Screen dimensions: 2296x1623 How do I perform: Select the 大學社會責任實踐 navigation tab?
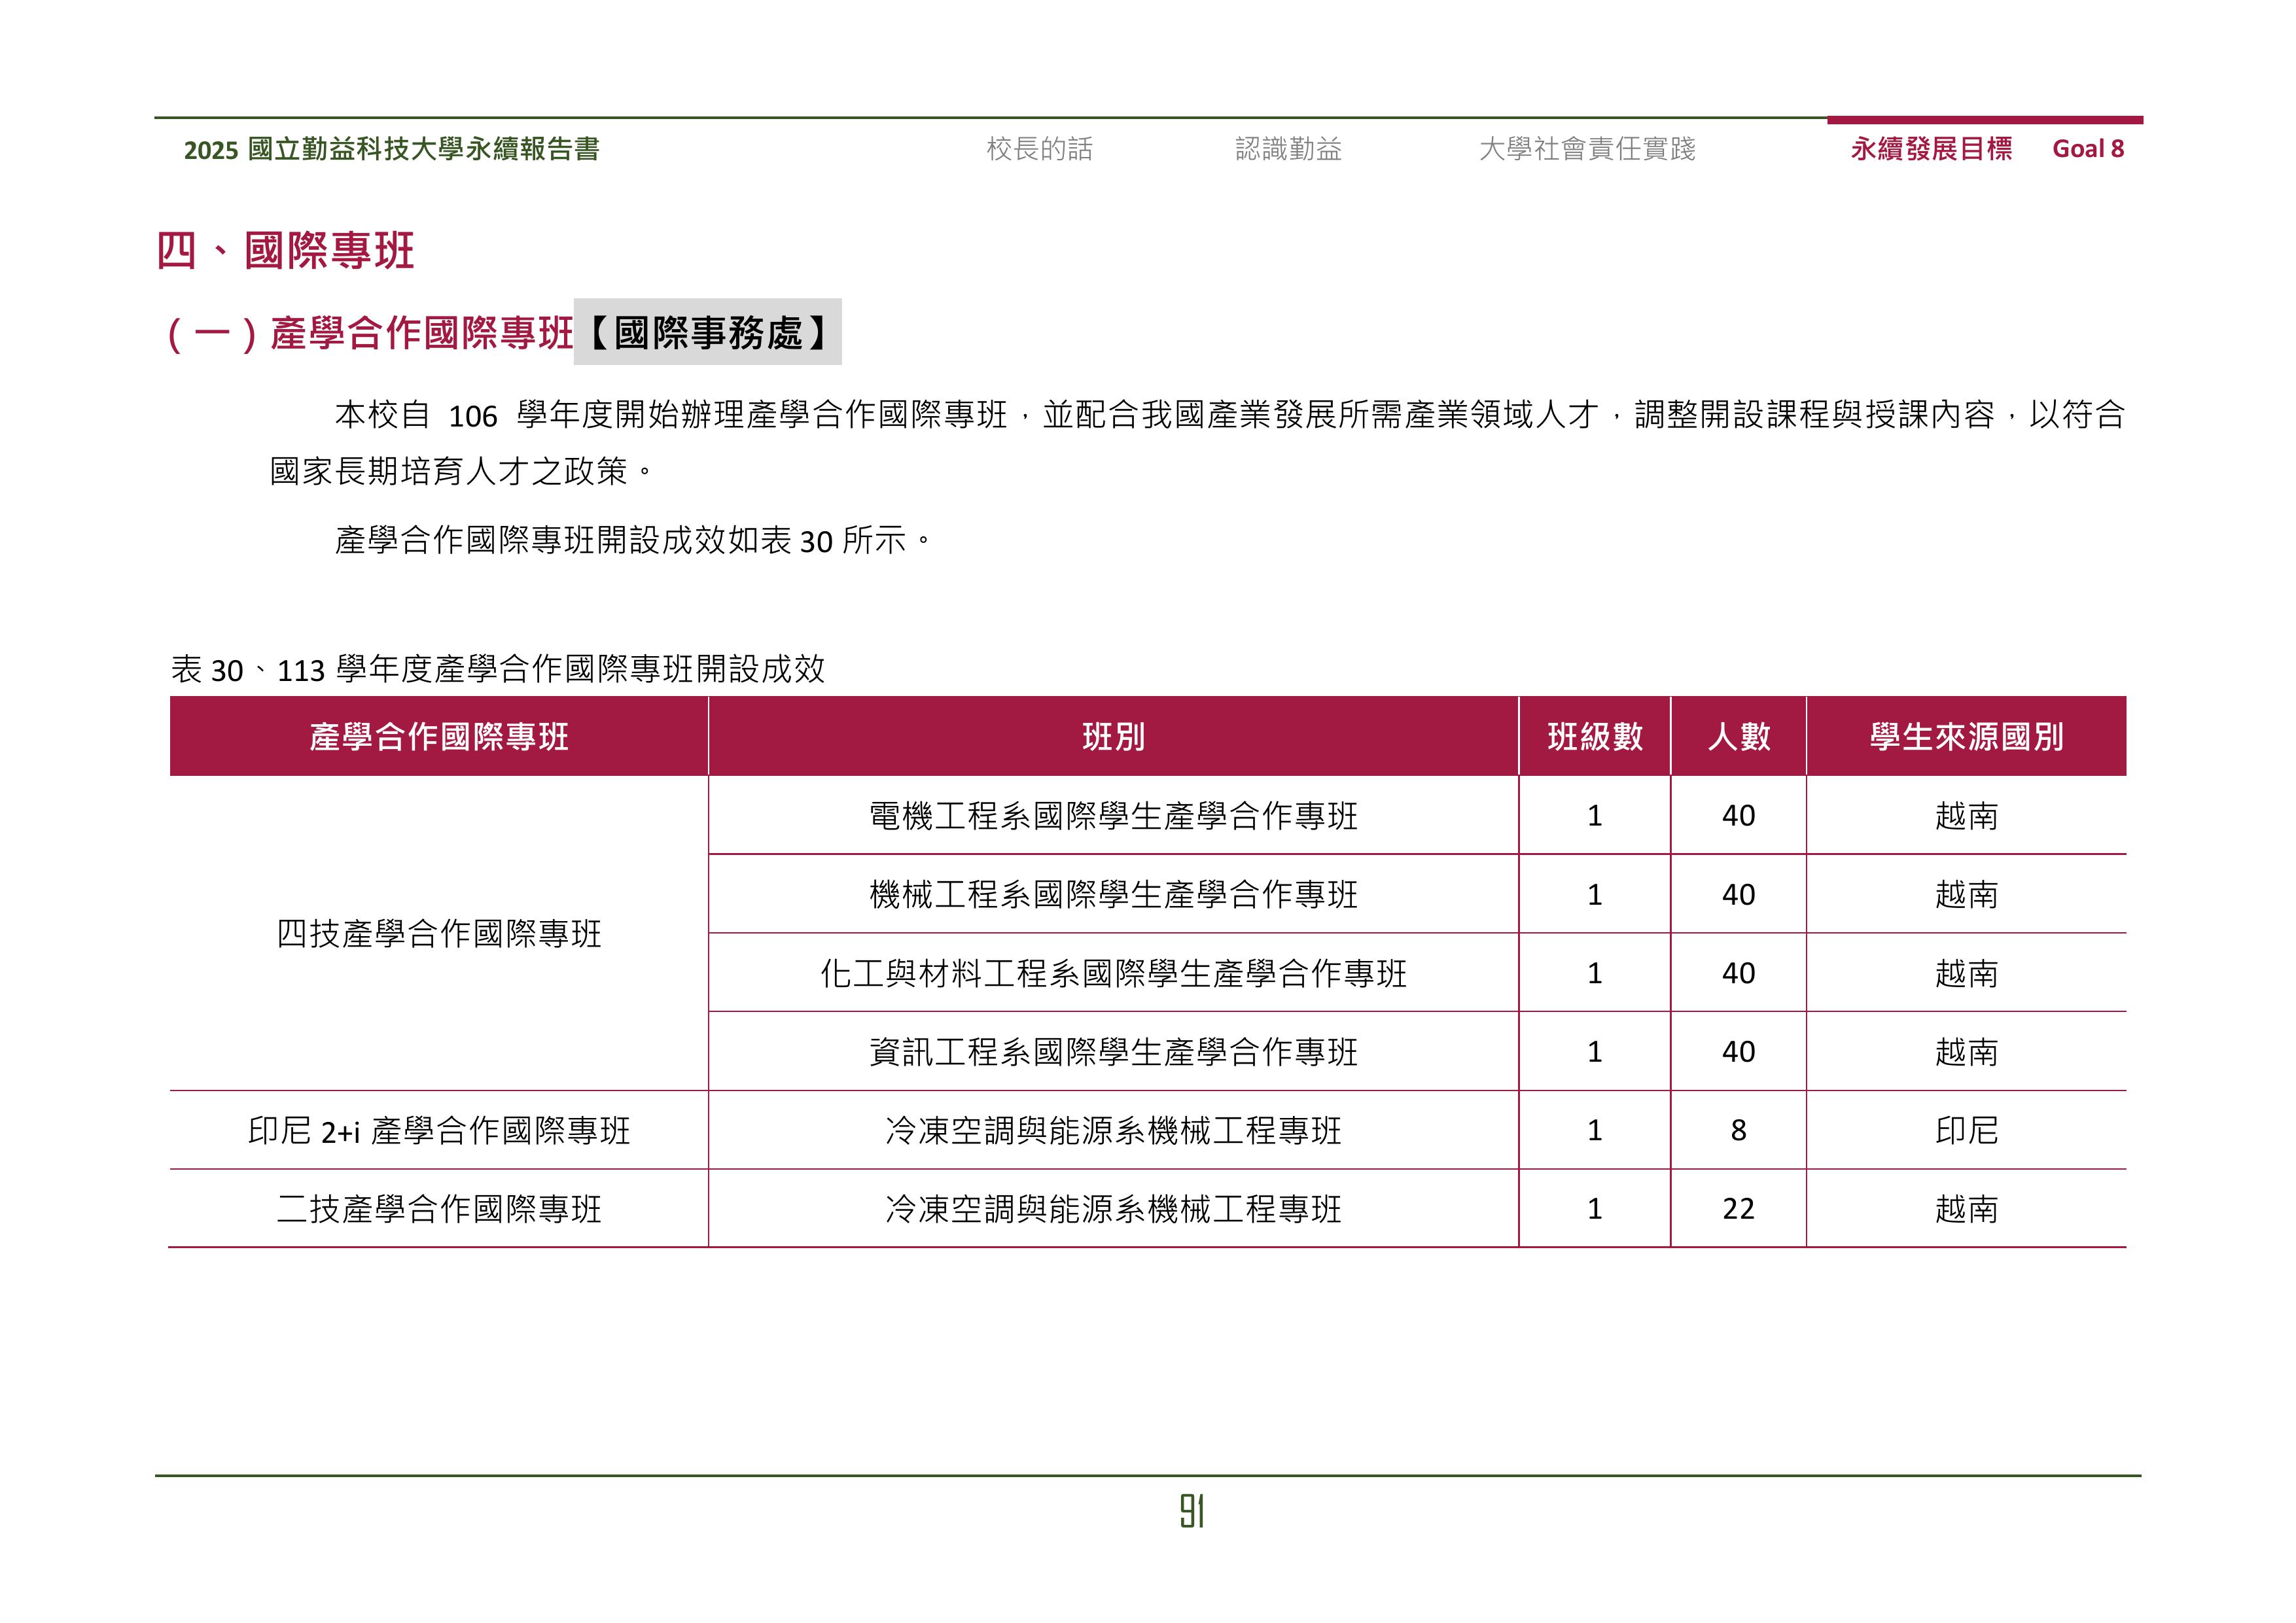1587,149
